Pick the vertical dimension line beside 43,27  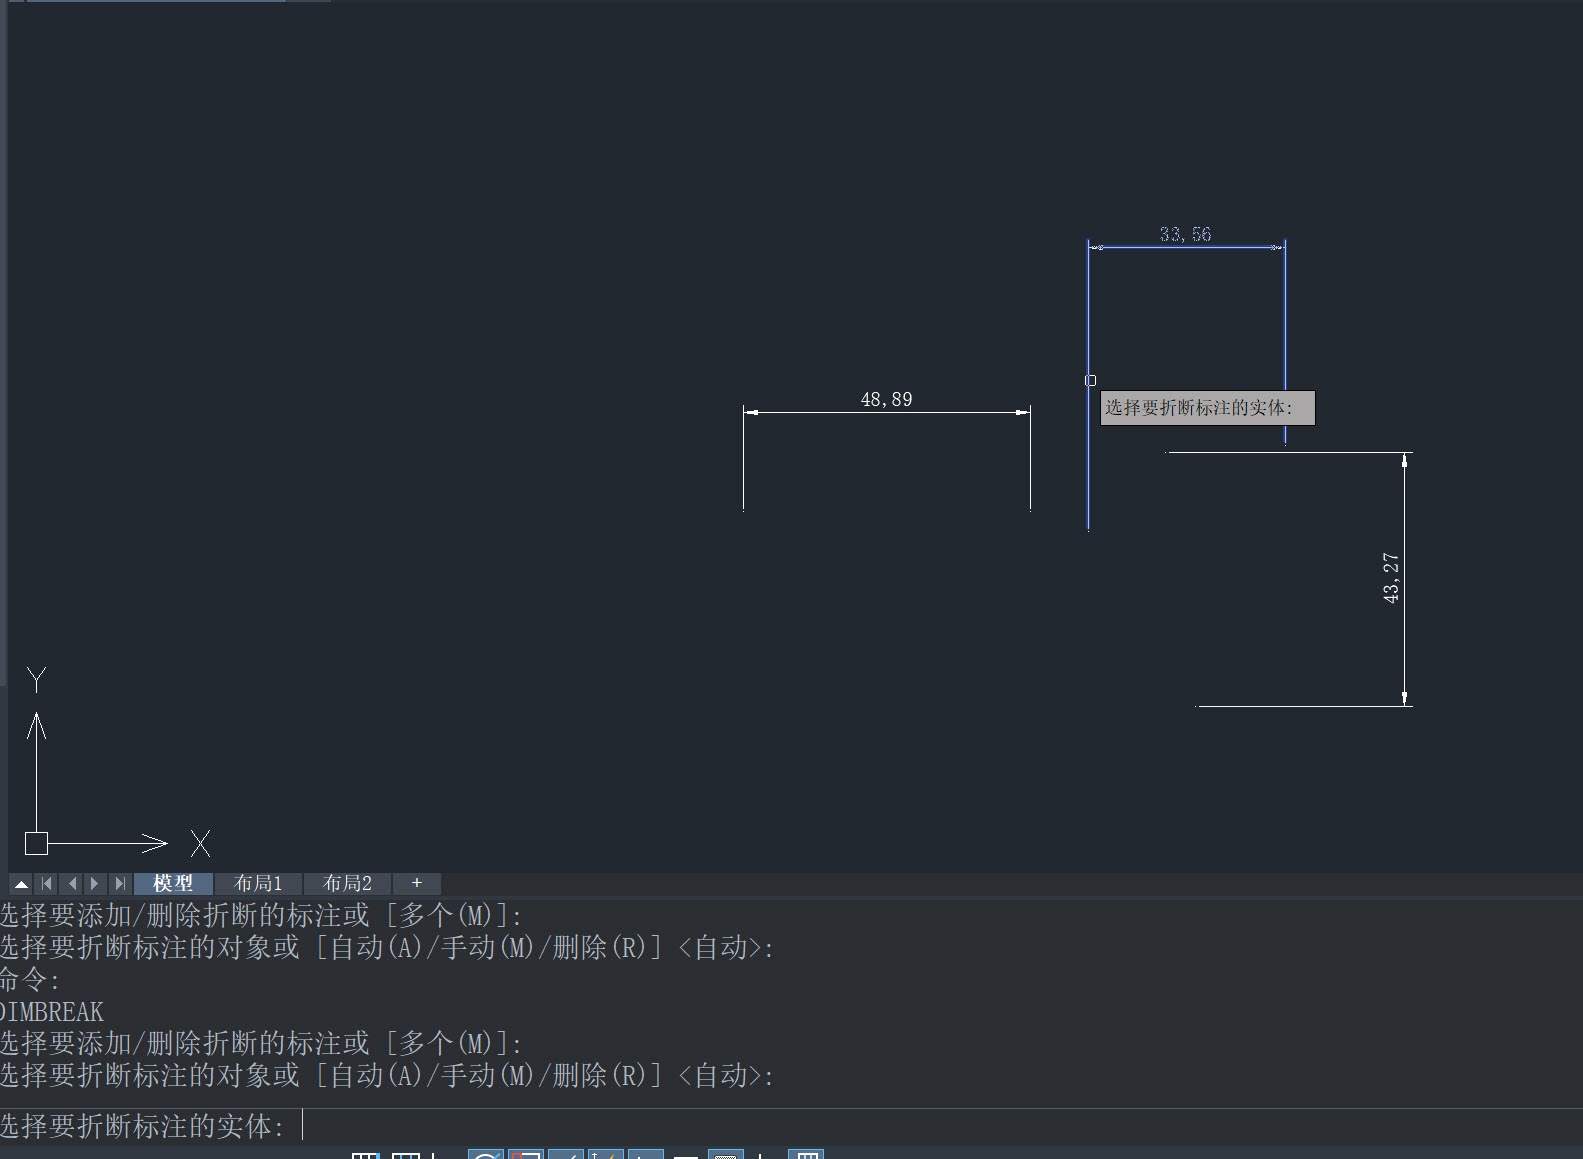pos(1405,579)
